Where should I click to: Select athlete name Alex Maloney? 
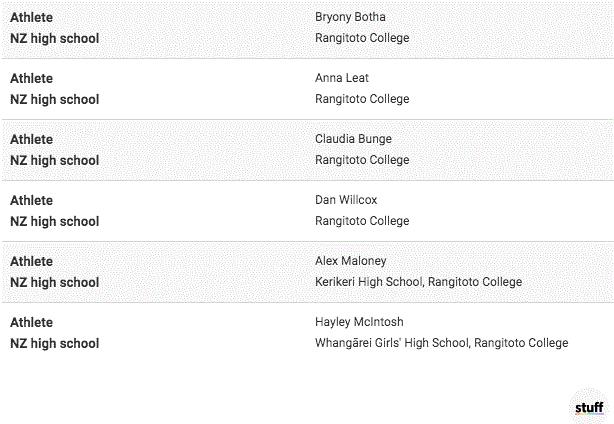[350, 261]
